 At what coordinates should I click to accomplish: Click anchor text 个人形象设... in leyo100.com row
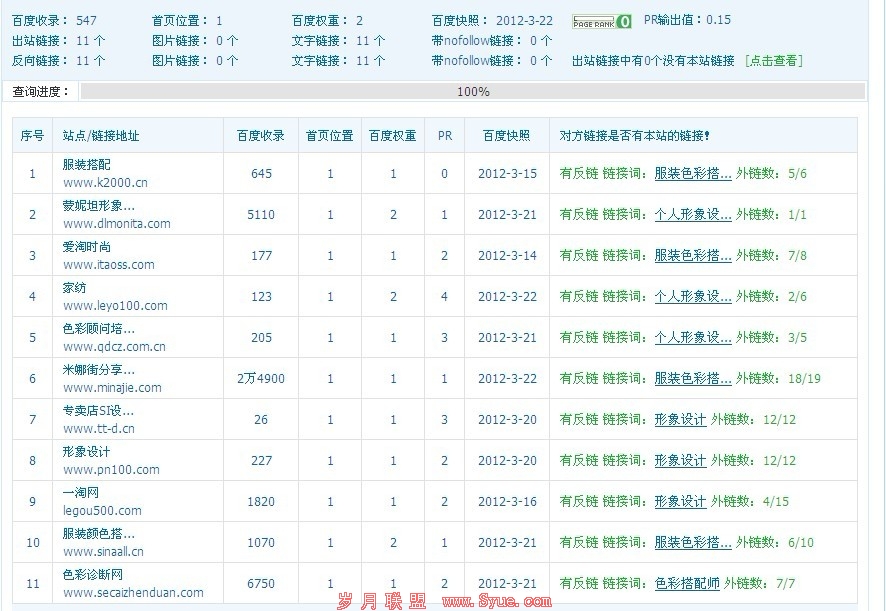coord(693,297)
